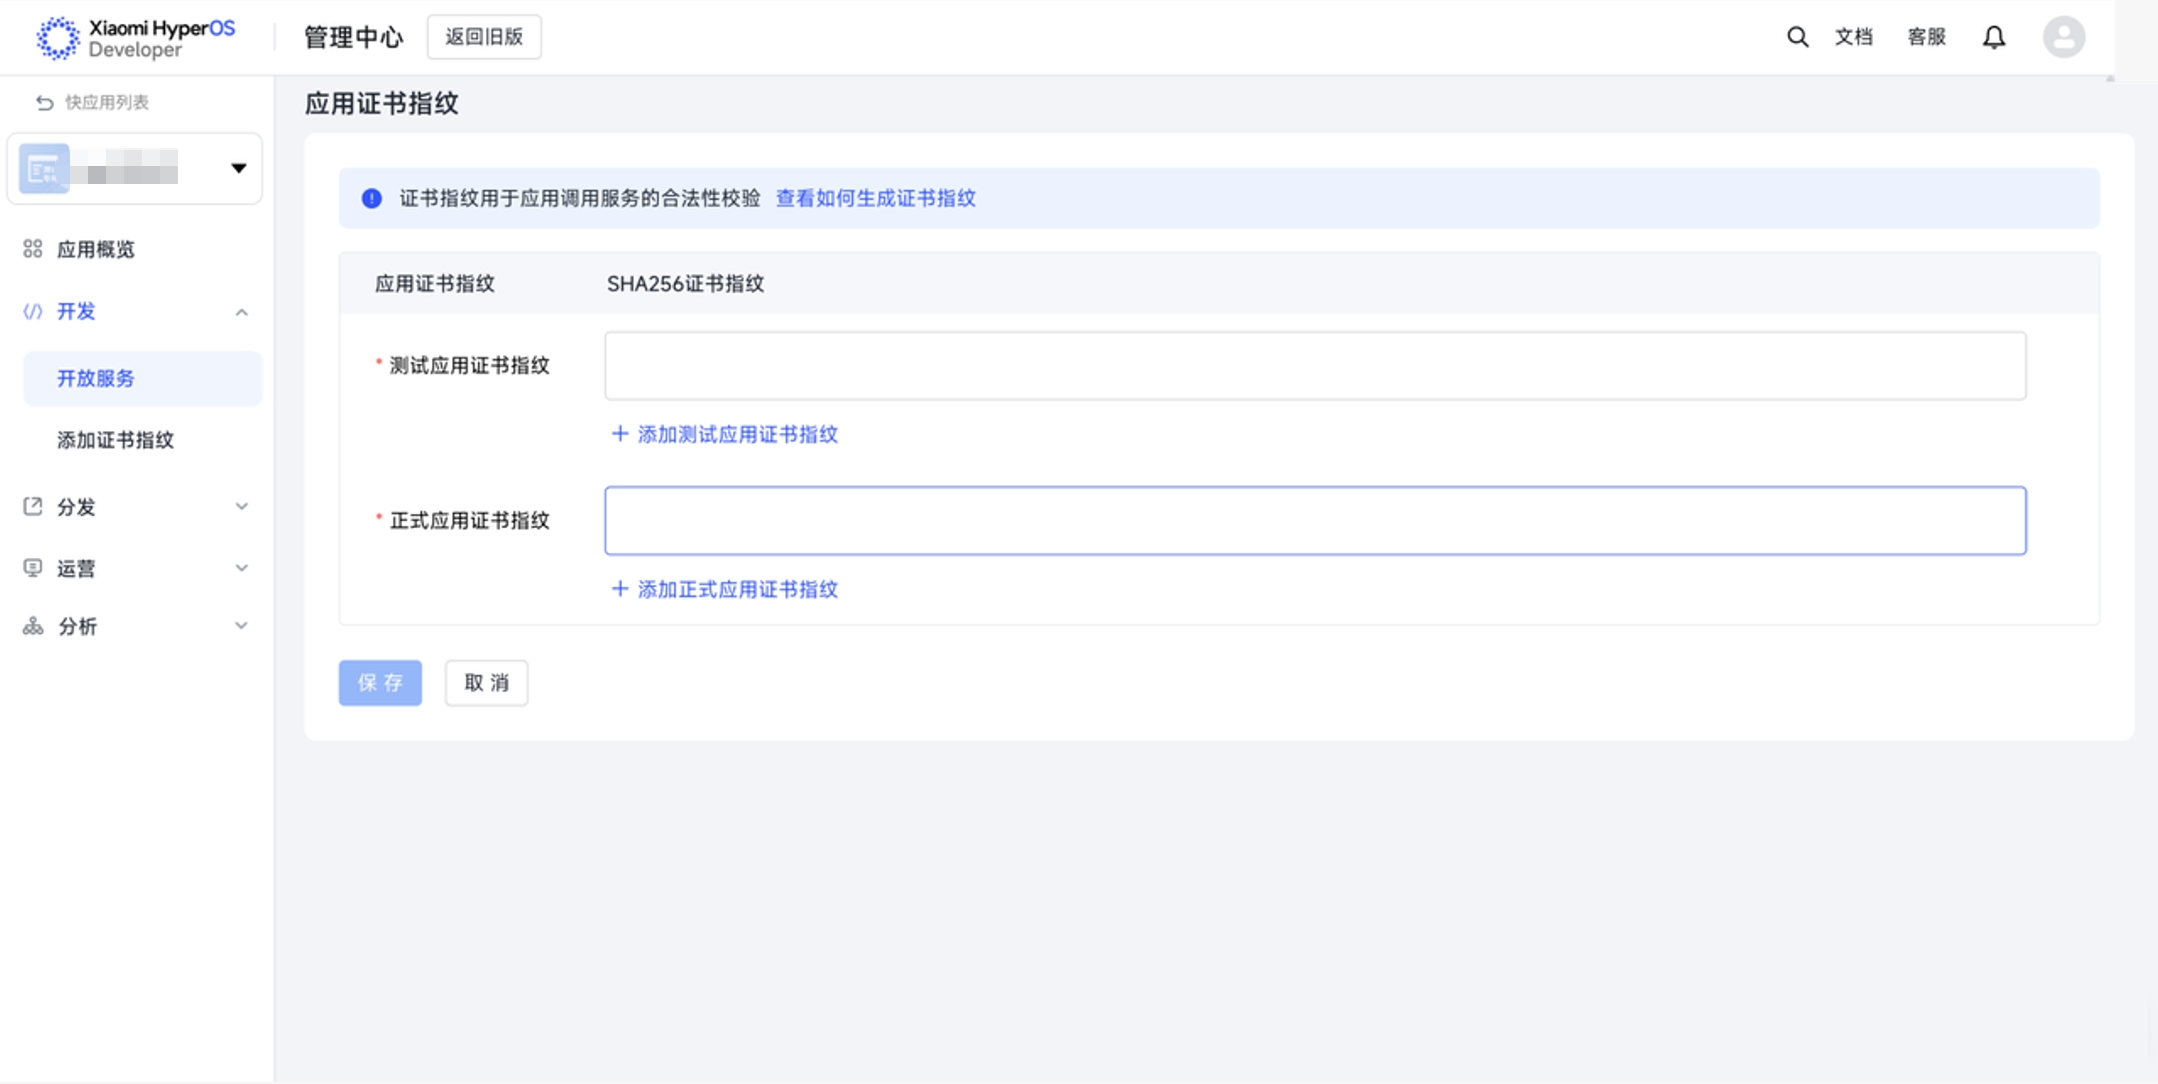Screen dimensions: 2158x1084
Task: Click the back arrow to quick app list
Action: click(x=44, y=102)
